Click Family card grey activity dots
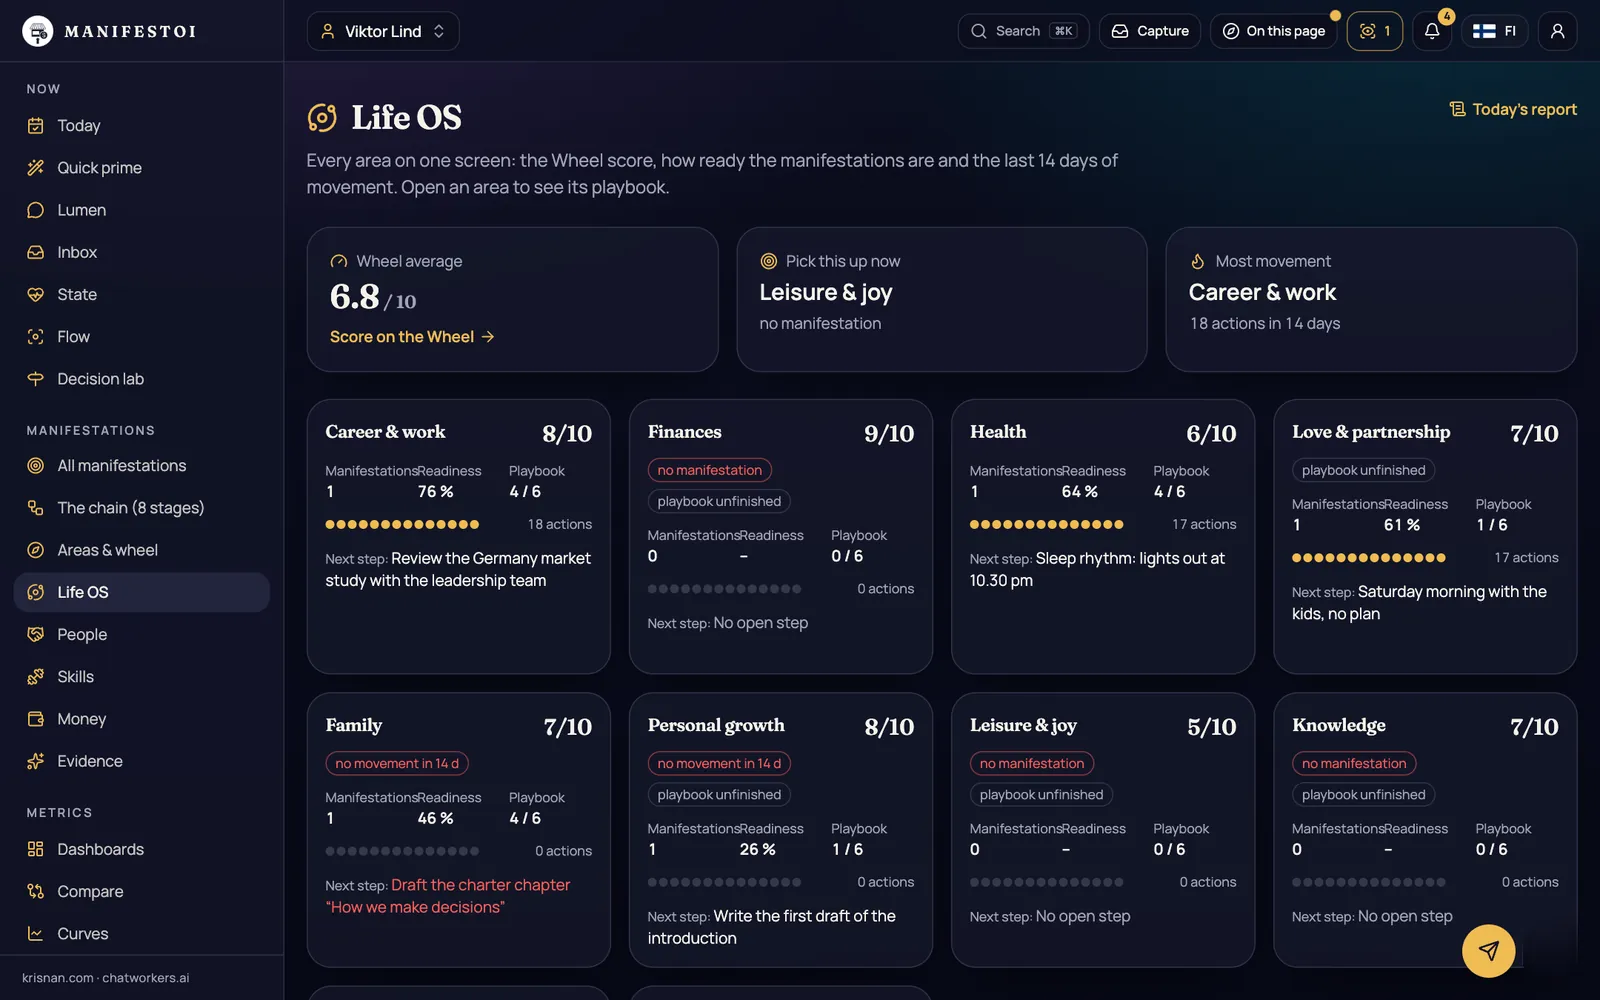Image resolution: width=1600 pixels, height=1000 pixels. coord(402,851)
